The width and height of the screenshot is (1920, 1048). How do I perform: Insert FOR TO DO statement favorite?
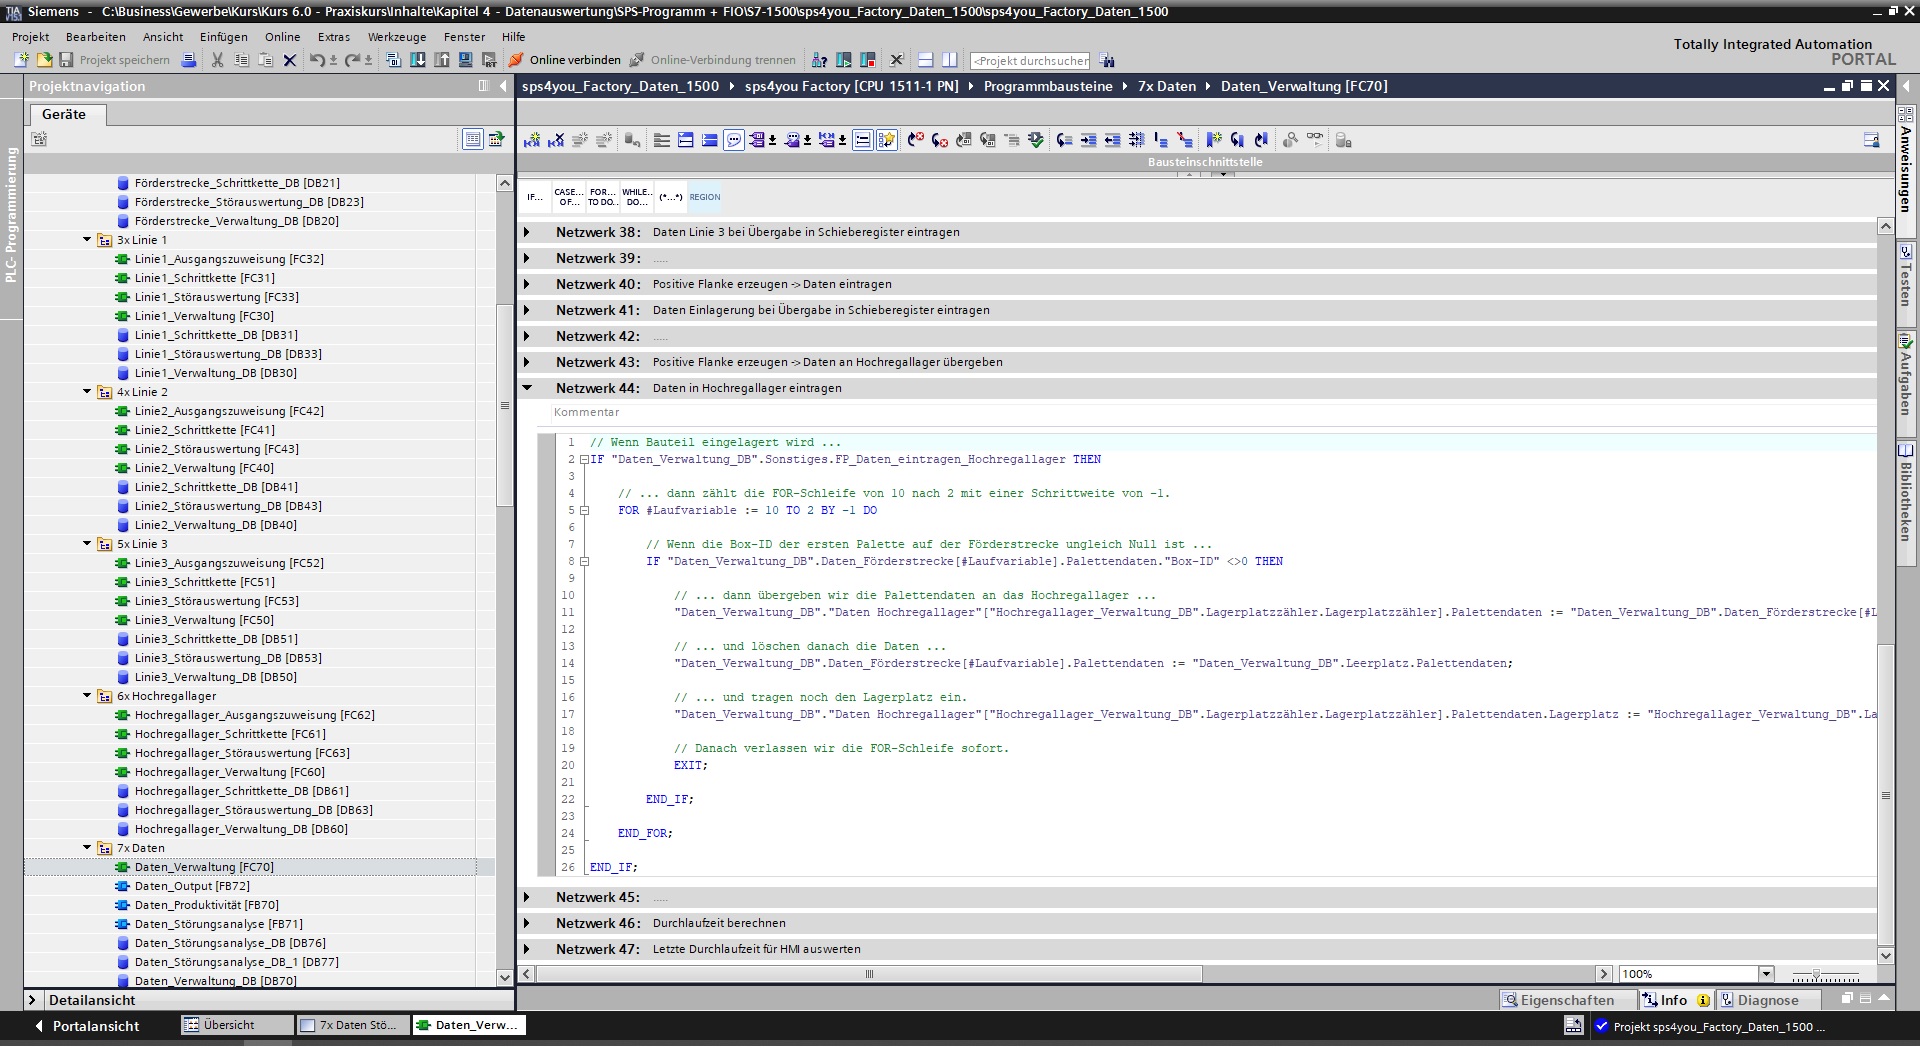[602, 197]
